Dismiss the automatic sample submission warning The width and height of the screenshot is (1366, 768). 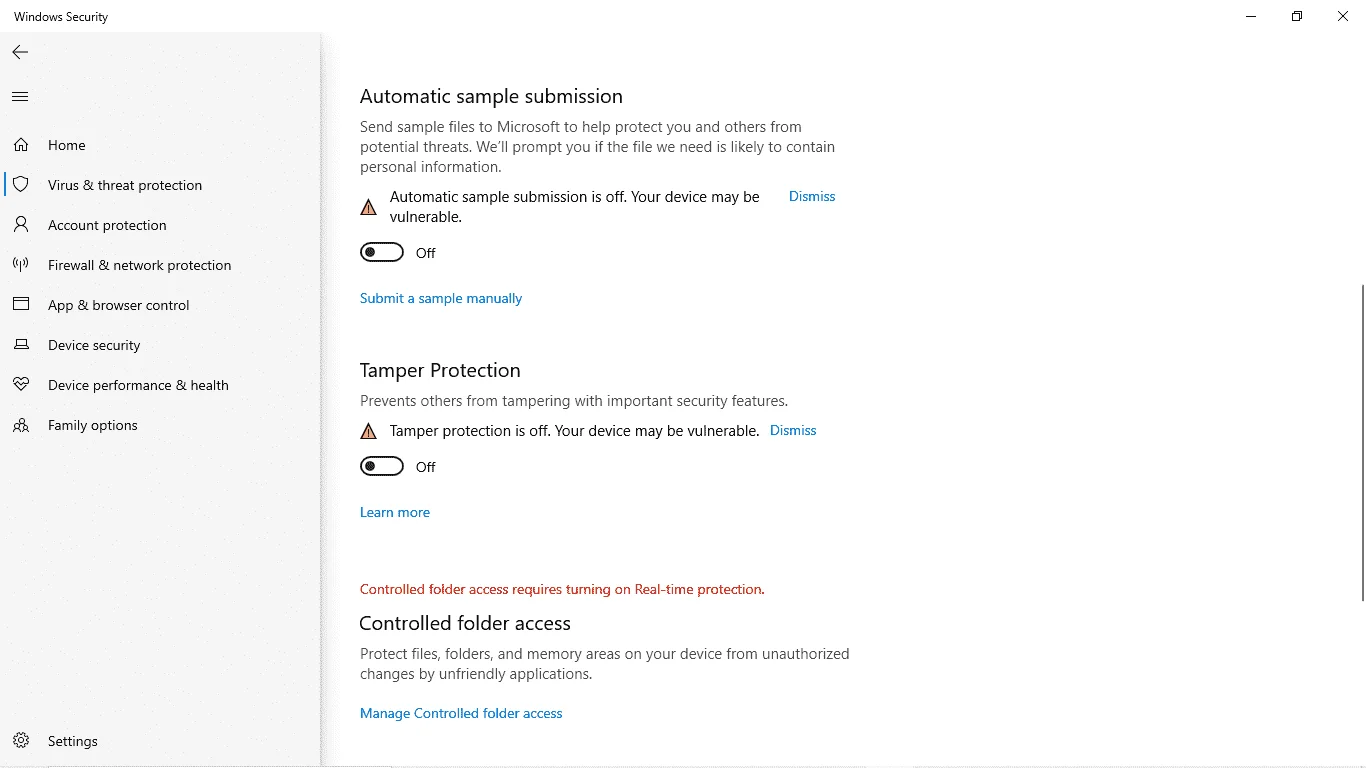point(812,197)
